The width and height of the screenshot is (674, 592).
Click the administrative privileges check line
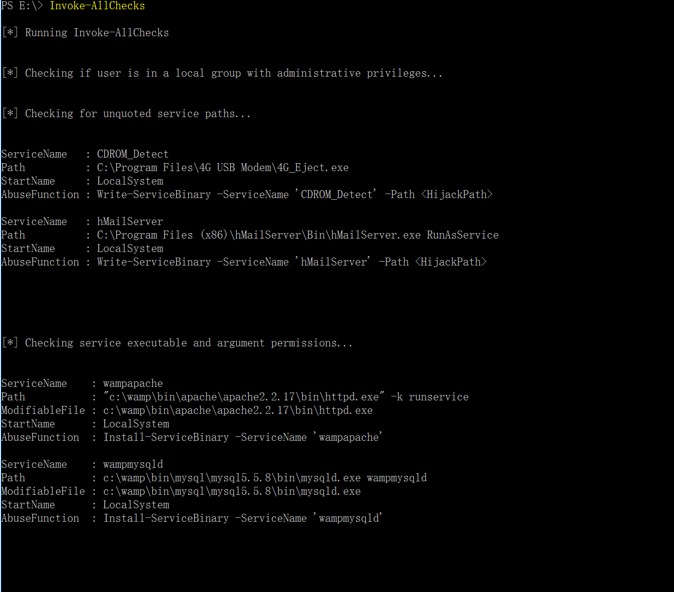[x=222, y=73]
